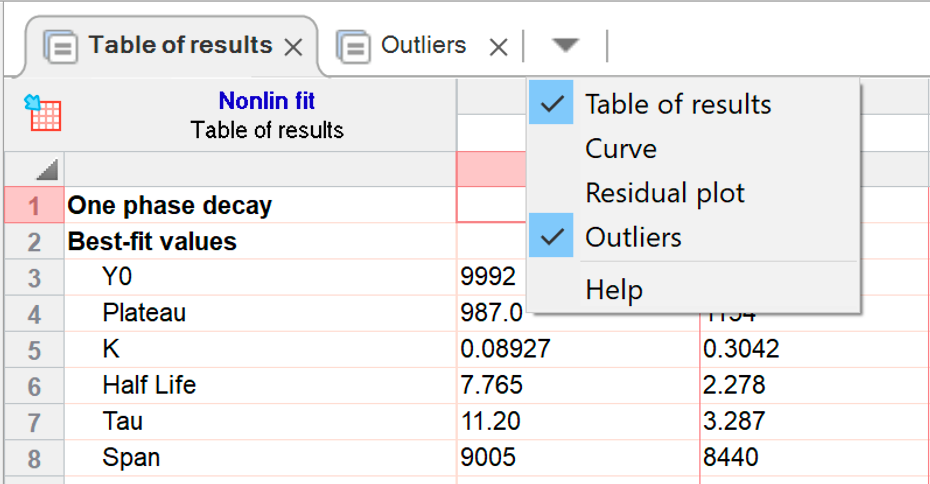Click the Nonlin fit link
Viewport: 930px width, 484px height.
pyautogui.click(x=267, y=101)
